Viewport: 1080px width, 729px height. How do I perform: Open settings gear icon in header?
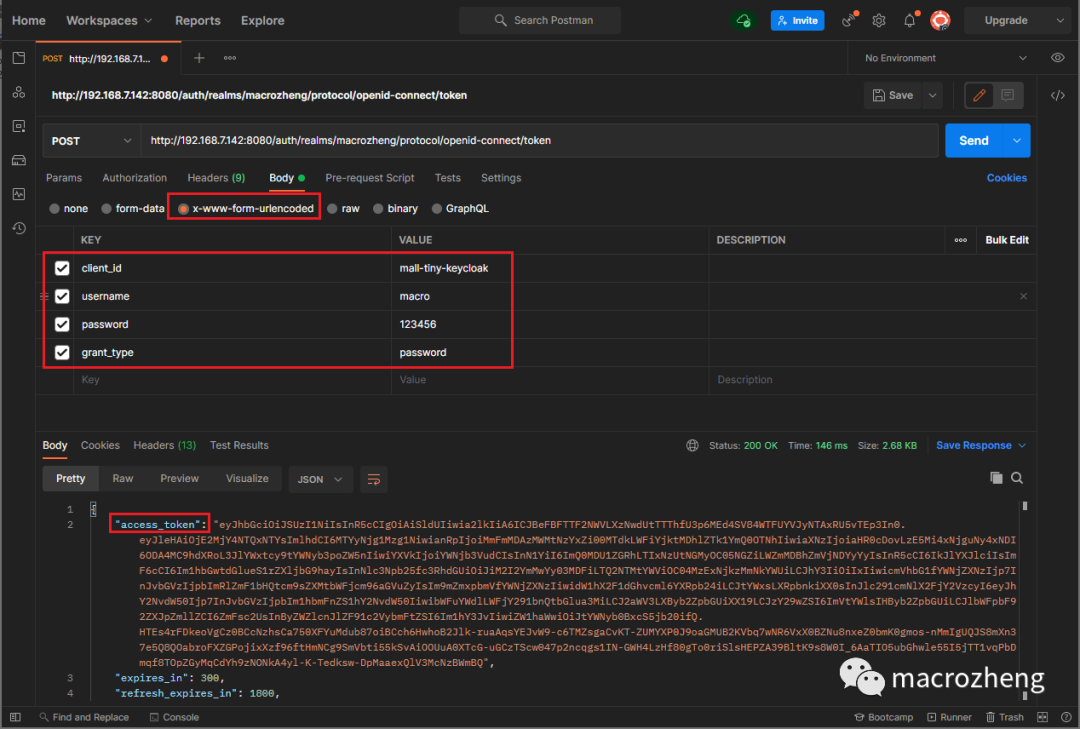click(x=879, y=20)
